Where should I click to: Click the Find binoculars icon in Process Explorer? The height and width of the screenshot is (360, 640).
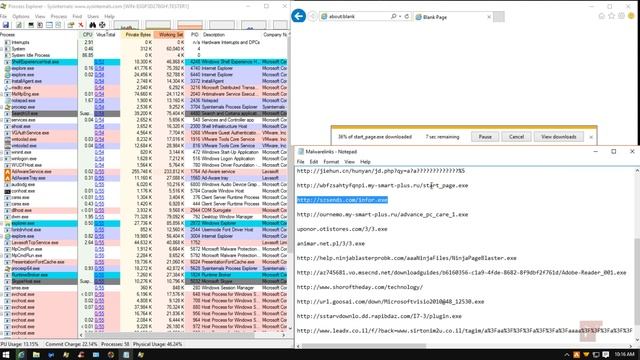(x=93, y=25)
